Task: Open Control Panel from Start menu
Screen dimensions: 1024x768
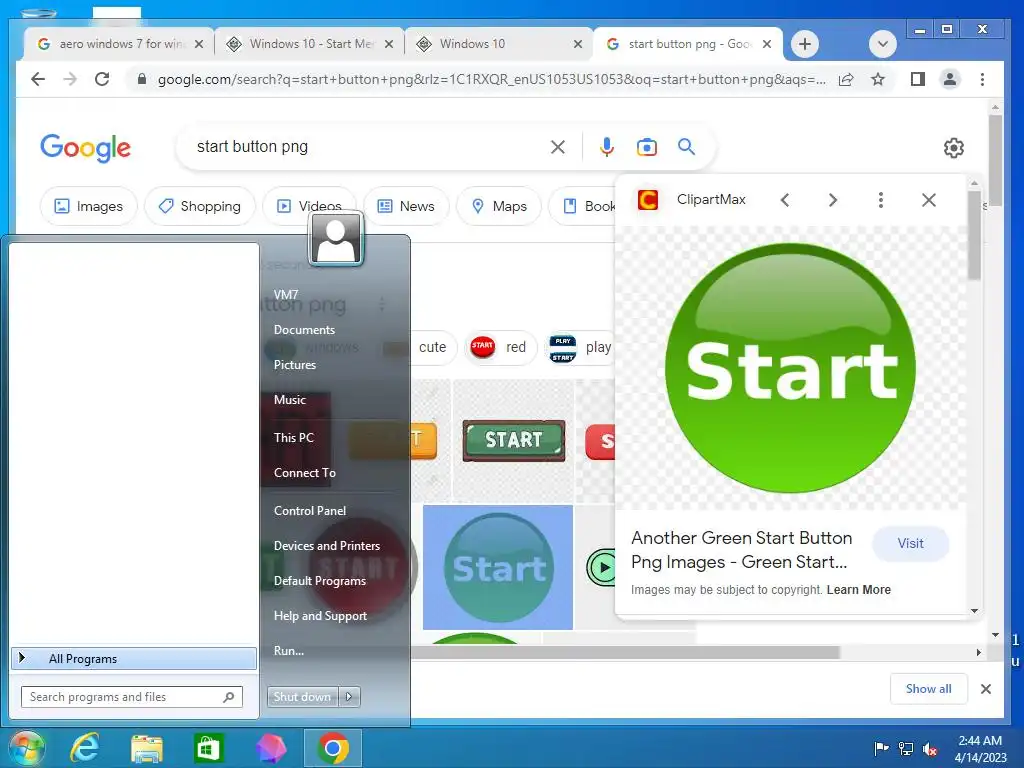Action: [x=310, y=511]
